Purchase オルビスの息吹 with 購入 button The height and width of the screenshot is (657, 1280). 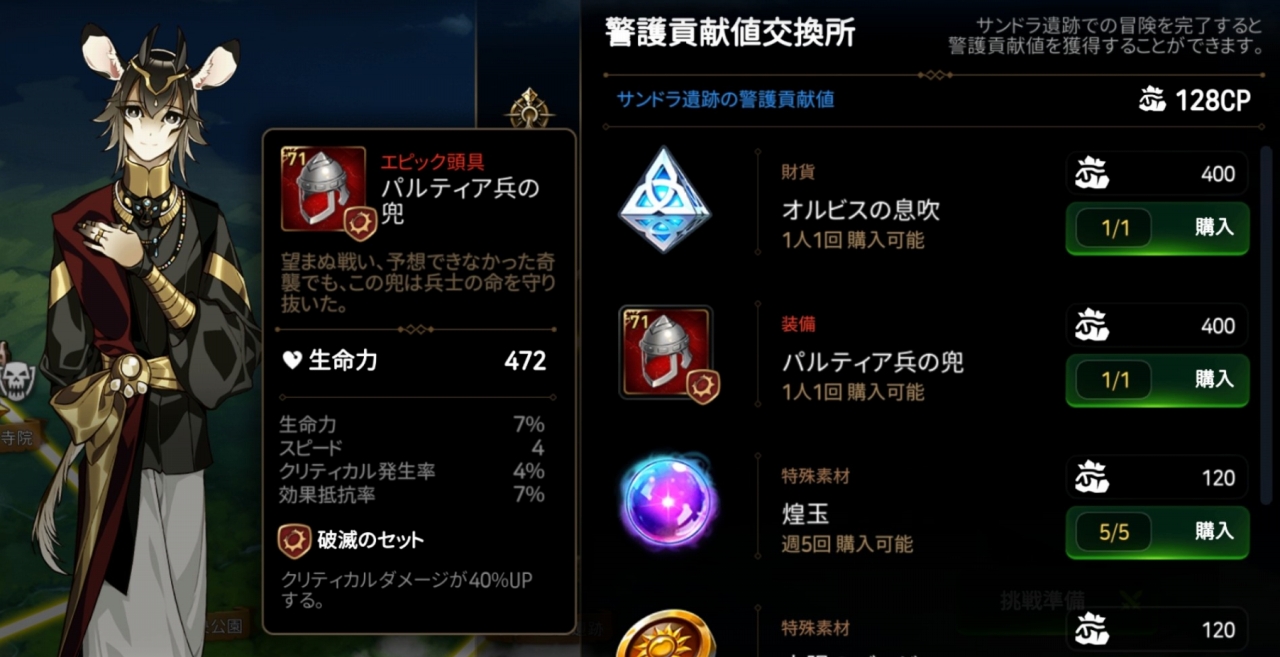pos(1157,228)
